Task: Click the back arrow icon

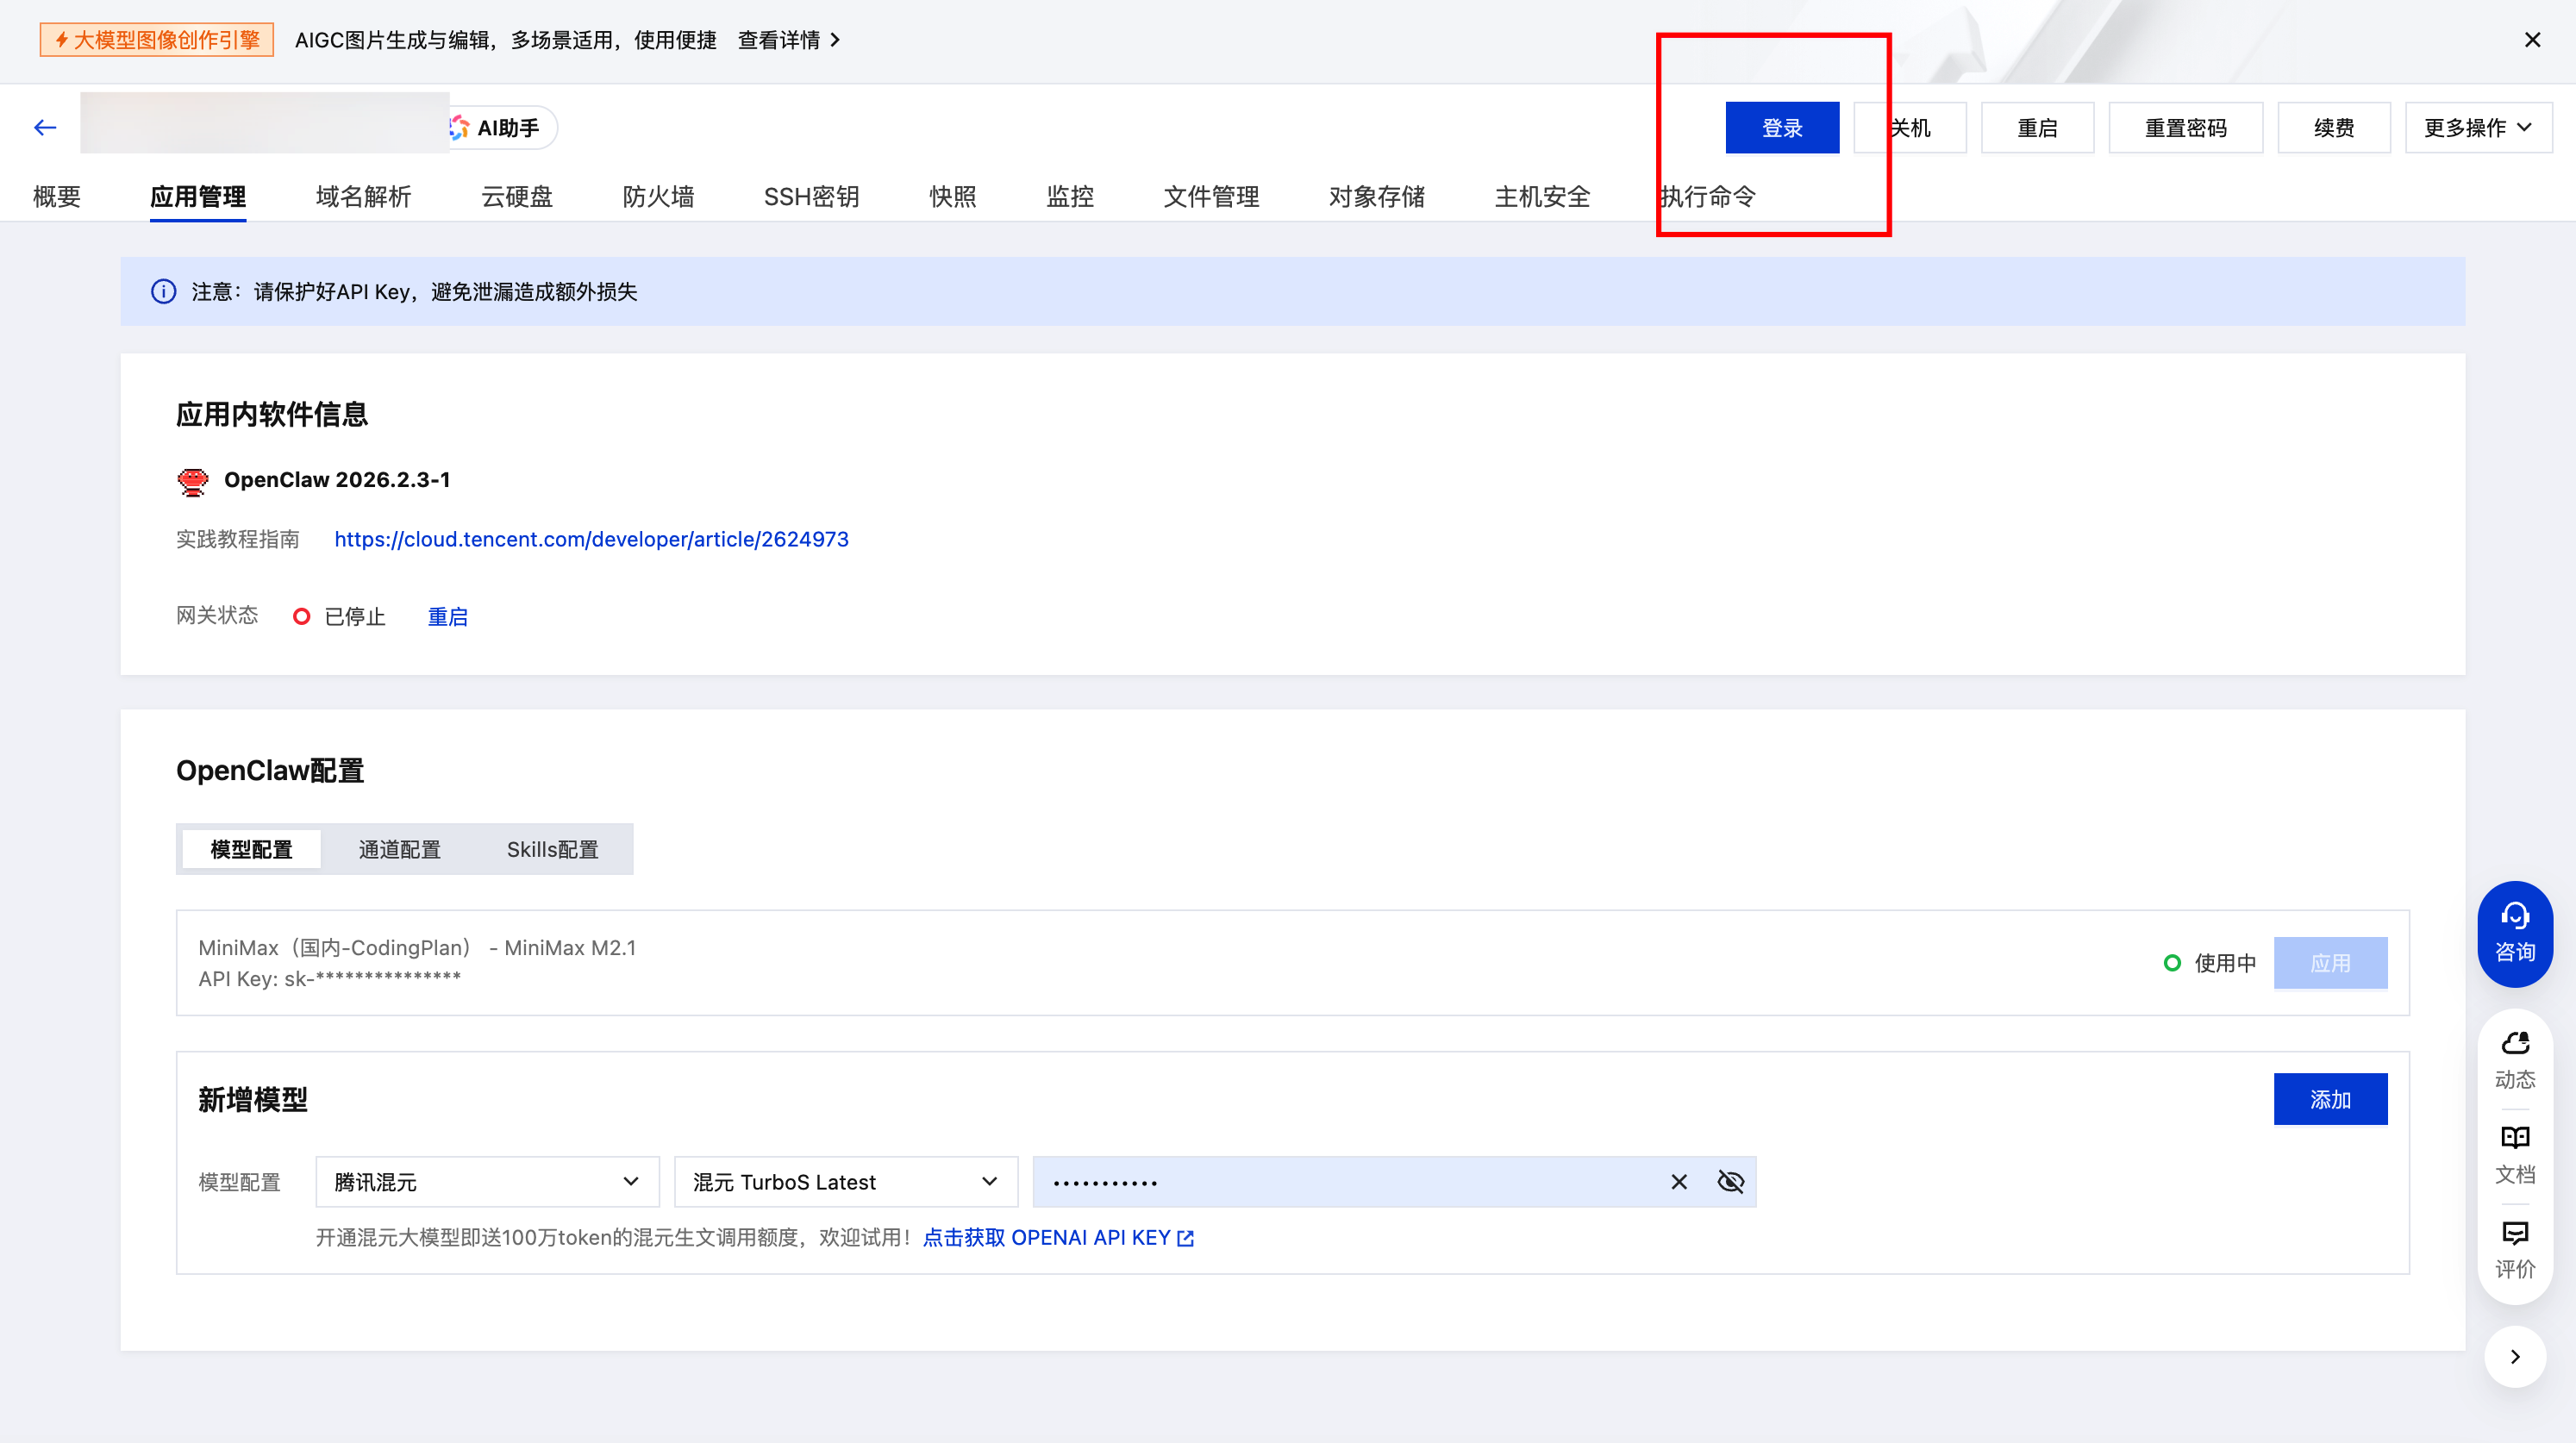Action: pyautogui.click(x=45, y=127)
